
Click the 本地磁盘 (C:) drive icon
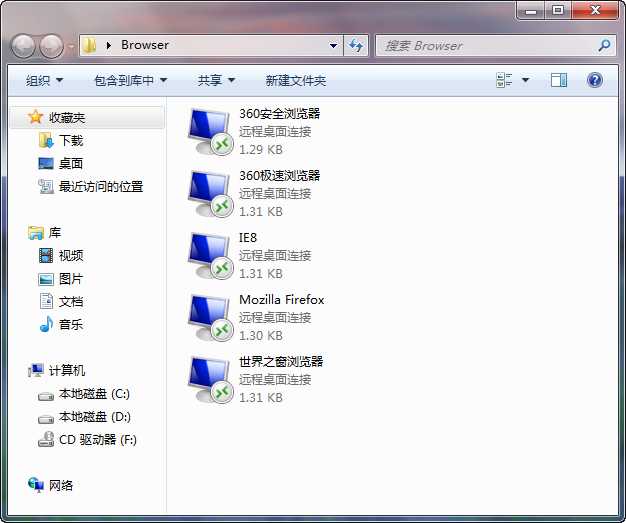[46, 396]
